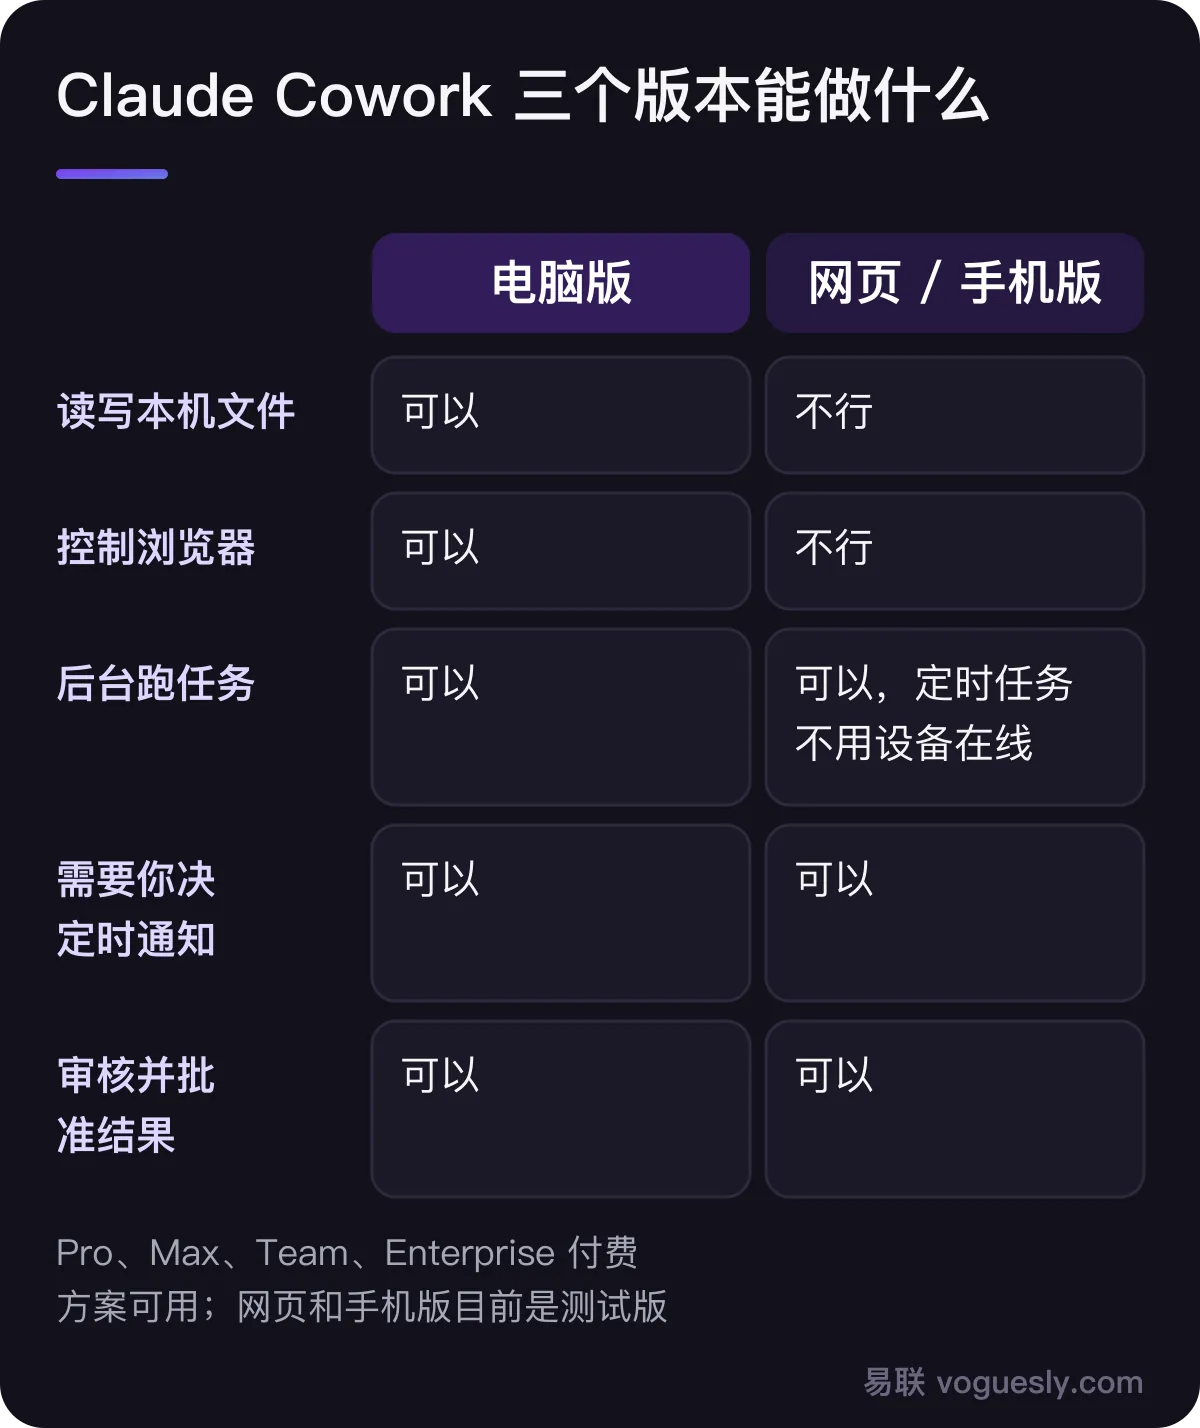Image resolution: width=1200 pixels, height=1428 pixels.
Task: Click 网页/手机版 cell in 审核并批准结果 row
Action: coord(955,1109)
